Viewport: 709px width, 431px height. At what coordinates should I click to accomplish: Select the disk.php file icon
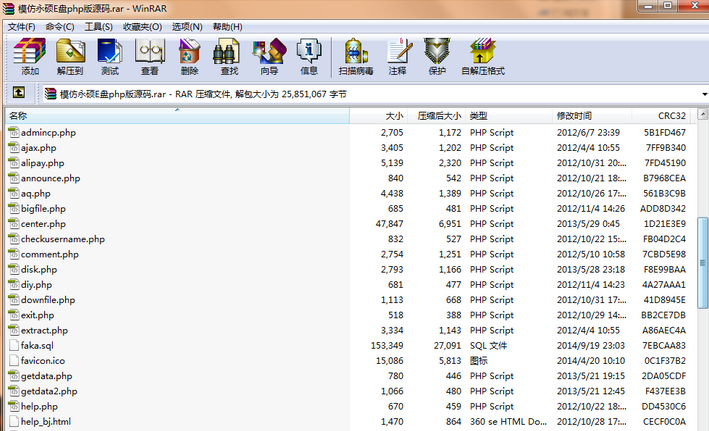coord(14,270)
